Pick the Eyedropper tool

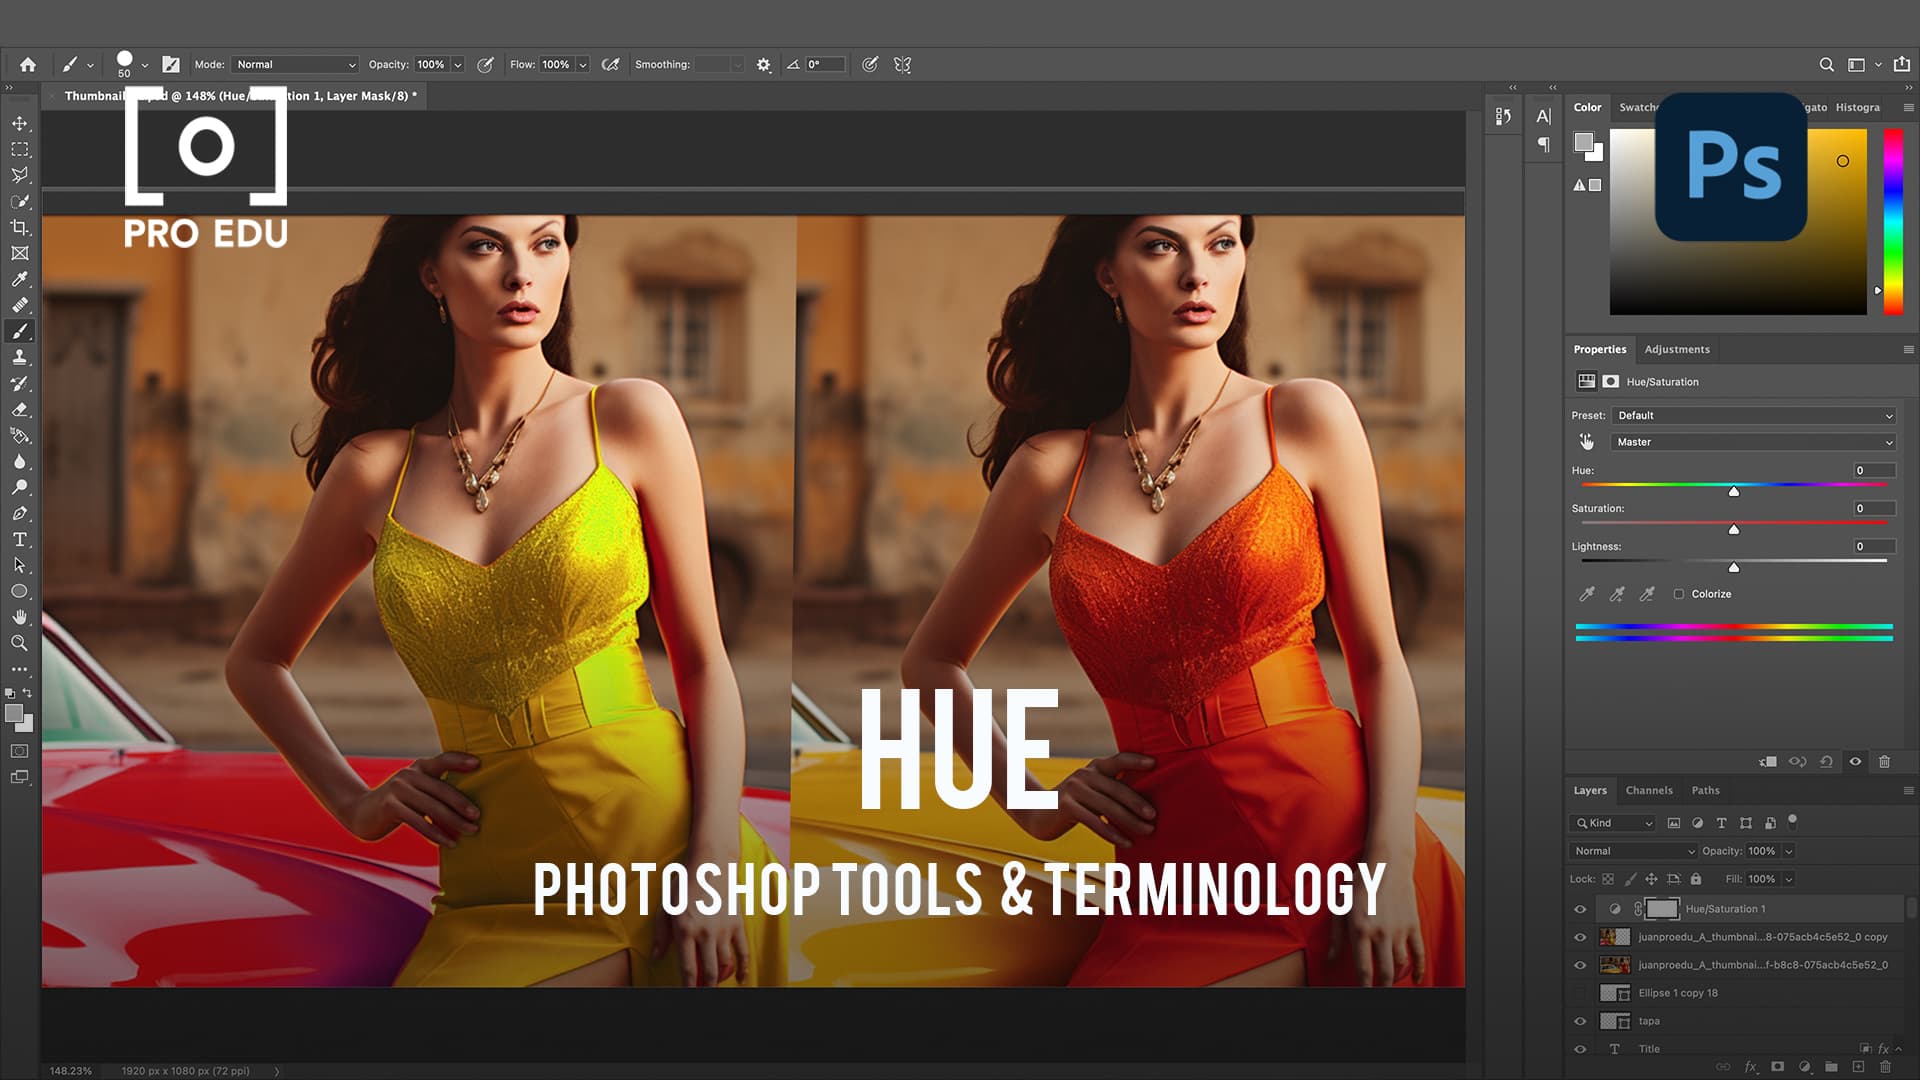coord(20,280)
